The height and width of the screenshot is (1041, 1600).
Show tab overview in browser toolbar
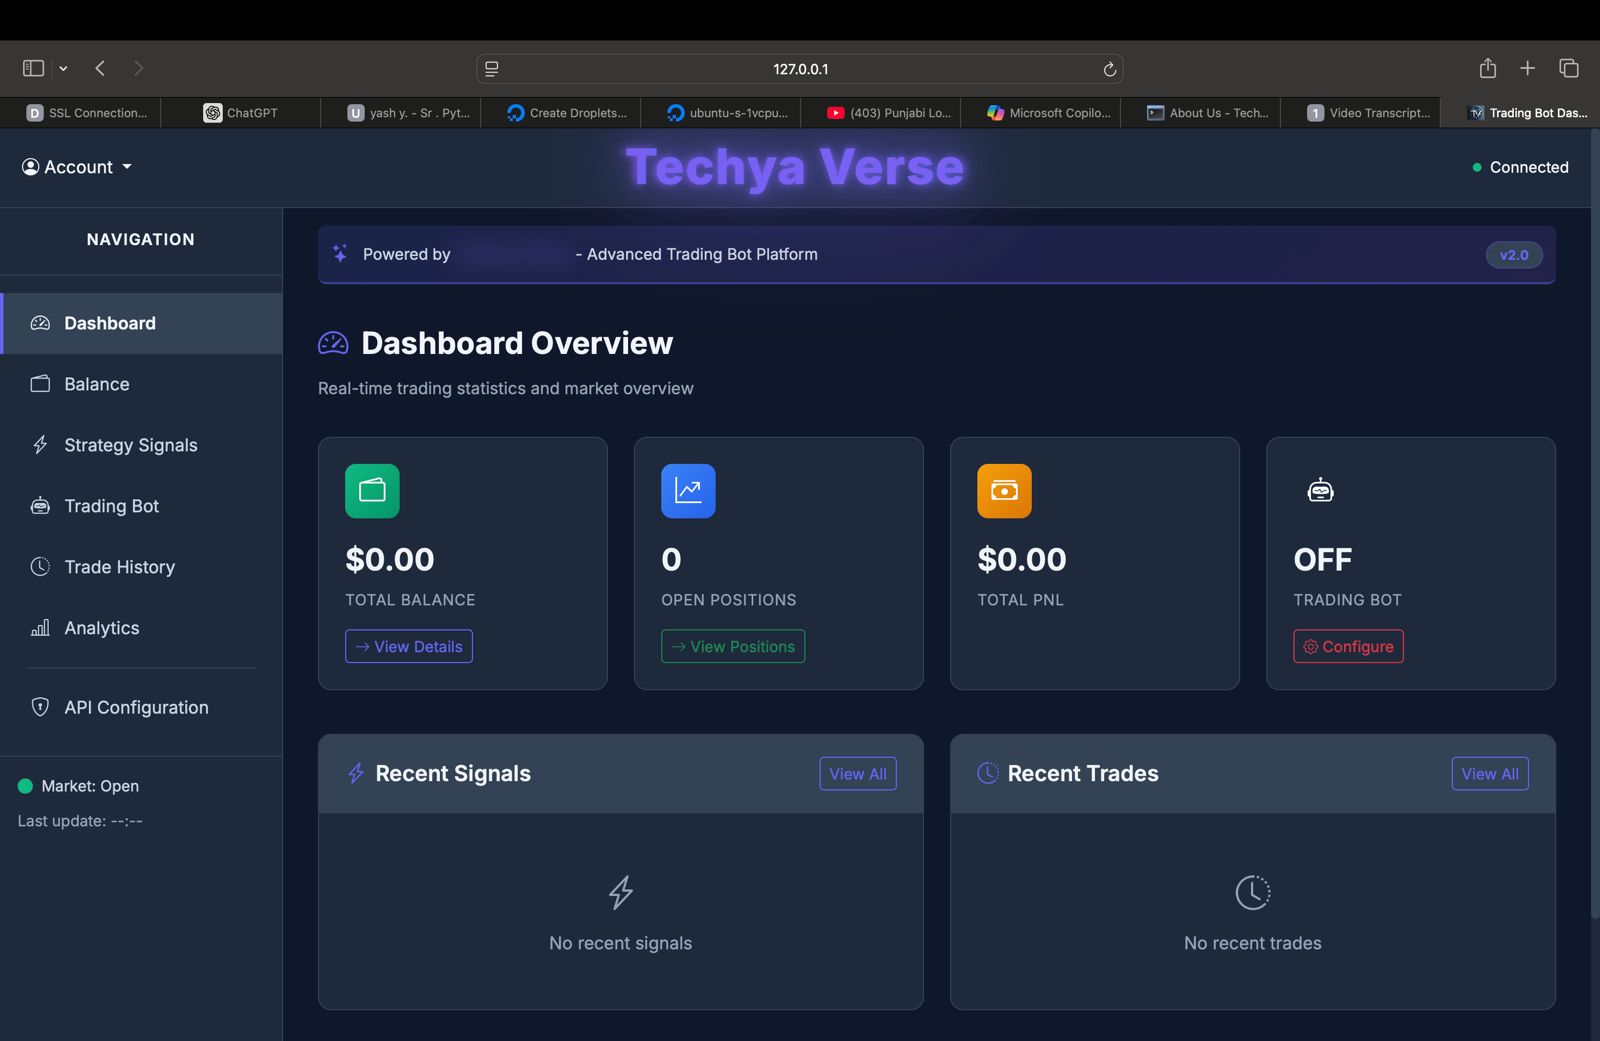point(1568,68)
